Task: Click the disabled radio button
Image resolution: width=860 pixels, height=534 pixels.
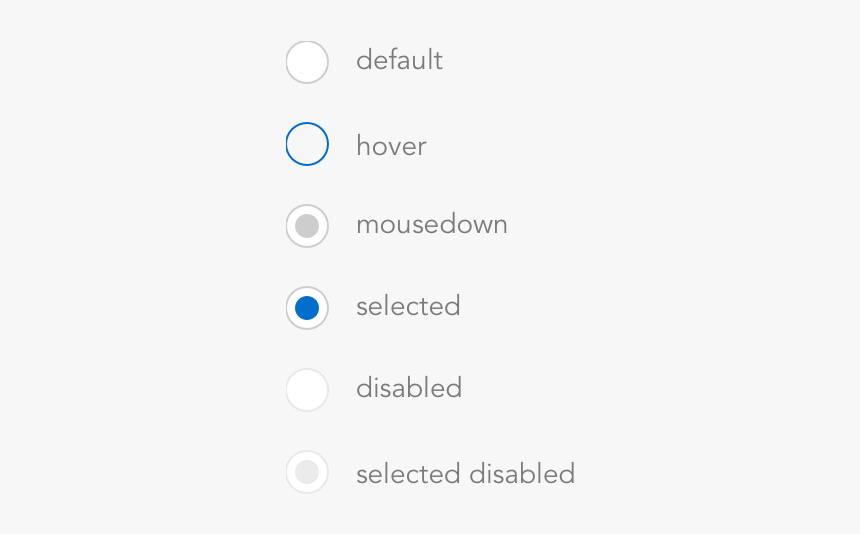Action: pos(307,390)
